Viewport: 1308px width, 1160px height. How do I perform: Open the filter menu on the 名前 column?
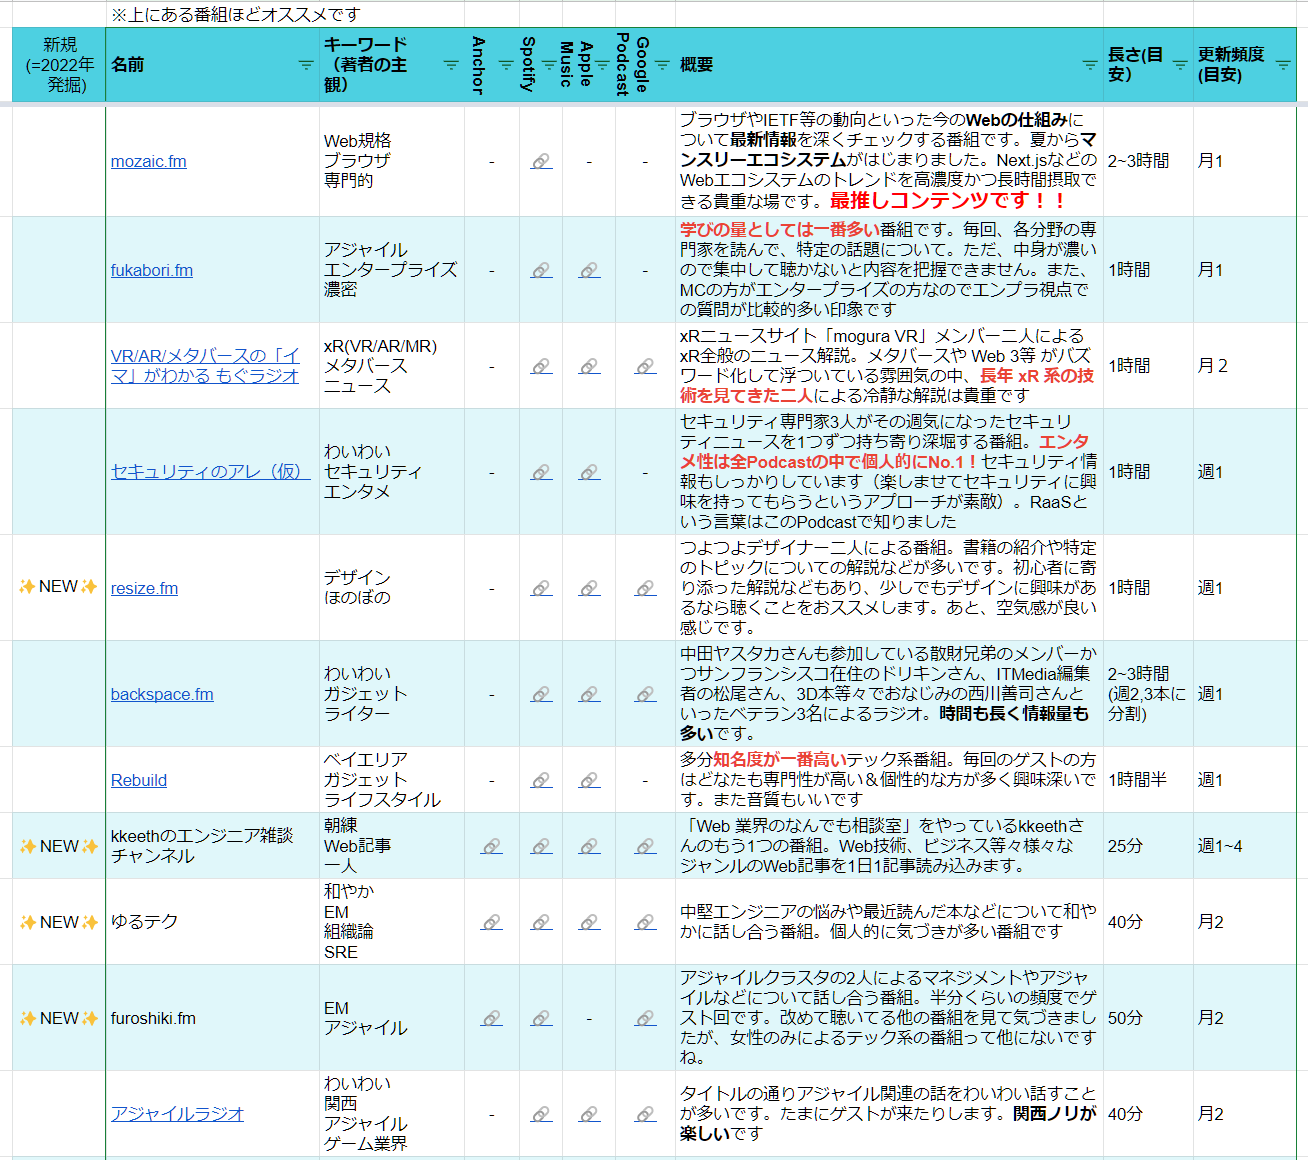pos(303,64)
